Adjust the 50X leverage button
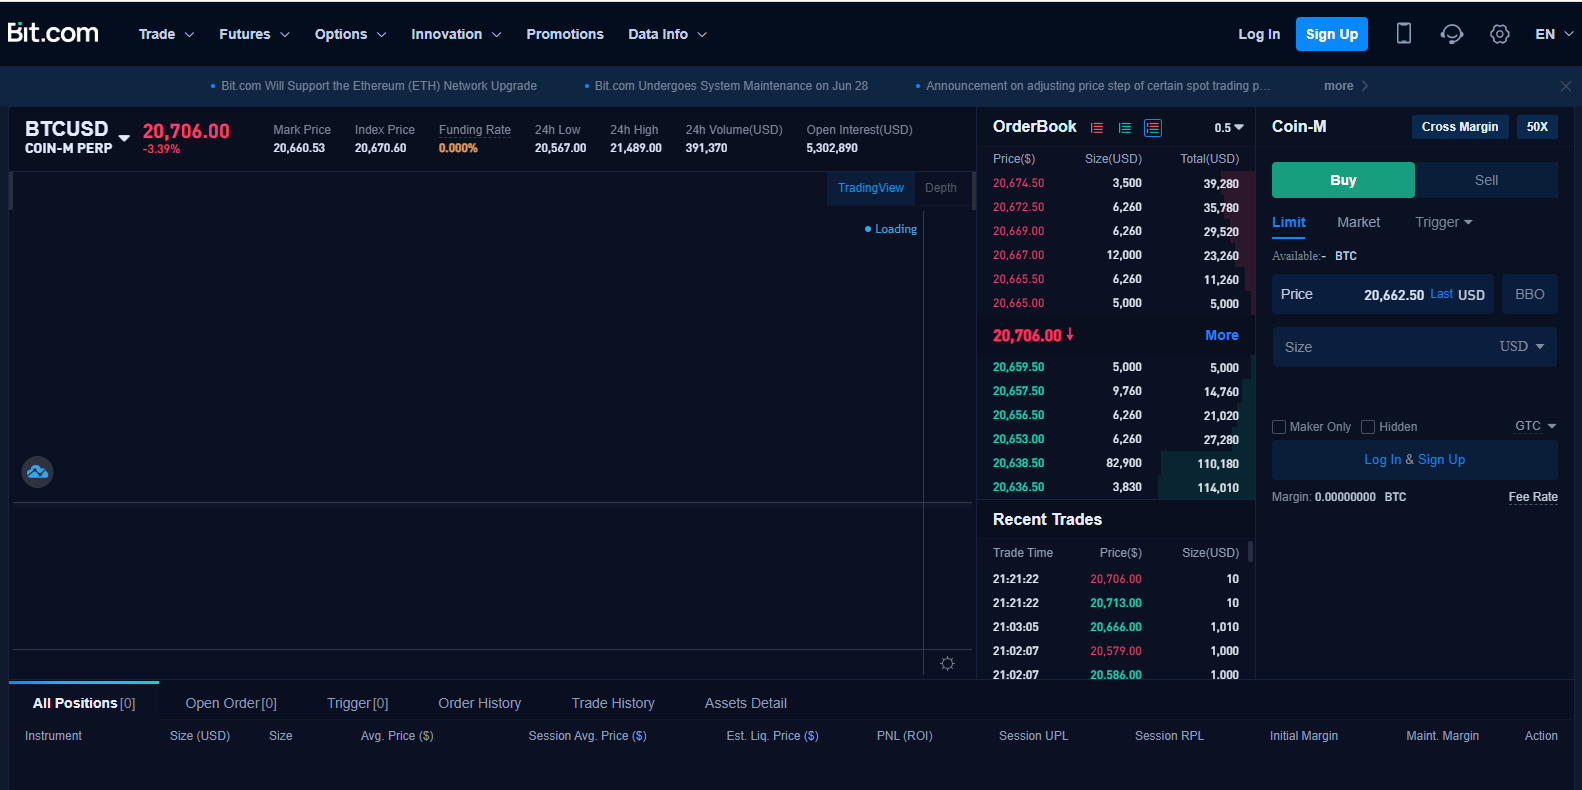The height and width of the screenshot is (790, 1582). (x=1537, y=127)
